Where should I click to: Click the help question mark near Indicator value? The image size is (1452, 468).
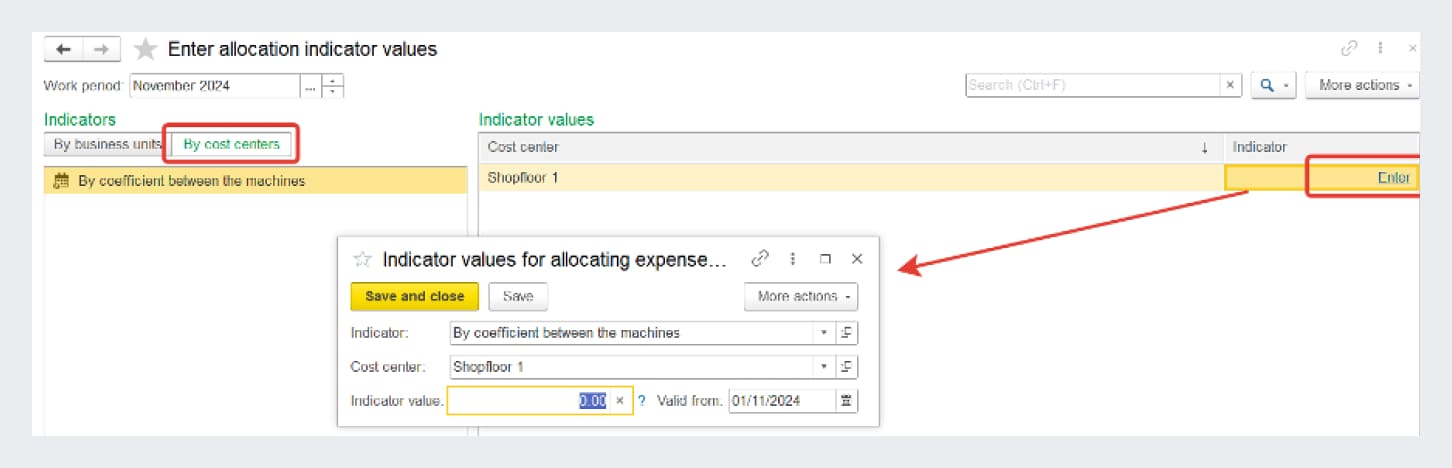642,401
